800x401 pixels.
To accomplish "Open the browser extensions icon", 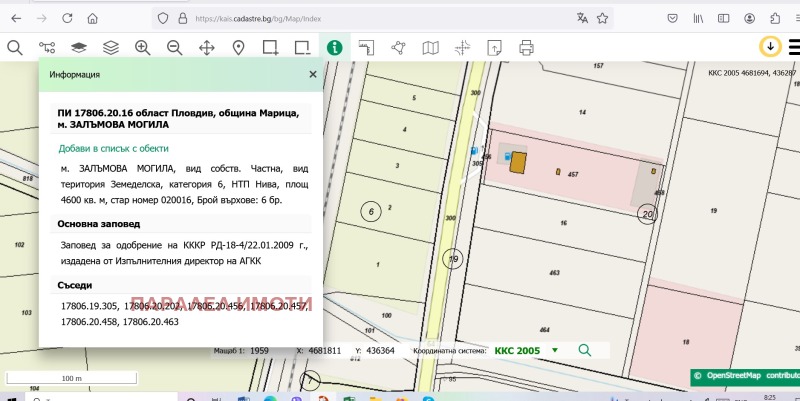I will point(775,18).
